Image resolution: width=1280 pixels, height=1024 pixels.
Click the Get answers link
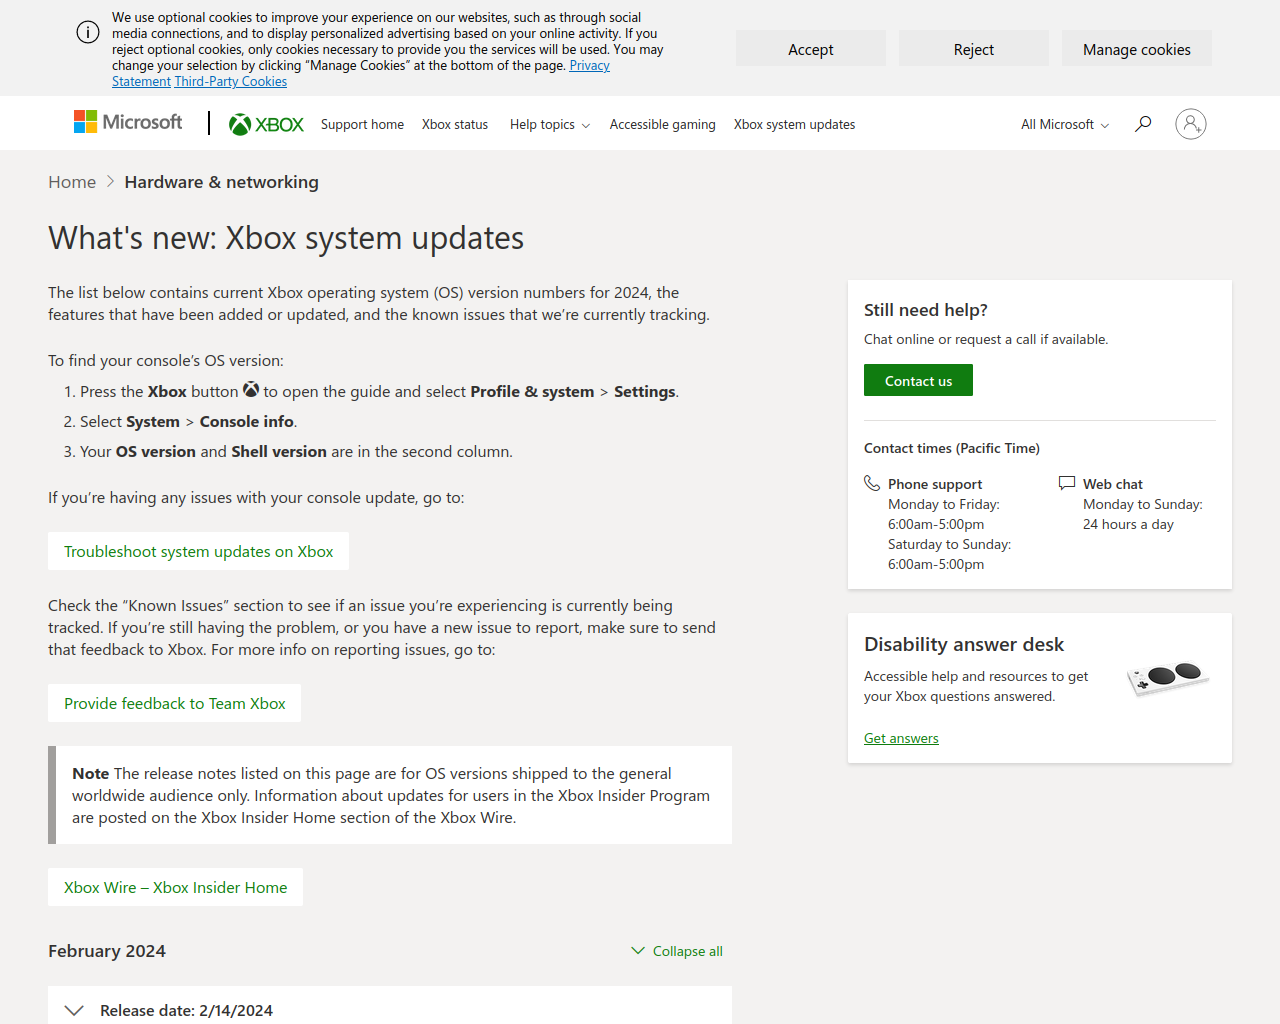[x=901, y=738]
